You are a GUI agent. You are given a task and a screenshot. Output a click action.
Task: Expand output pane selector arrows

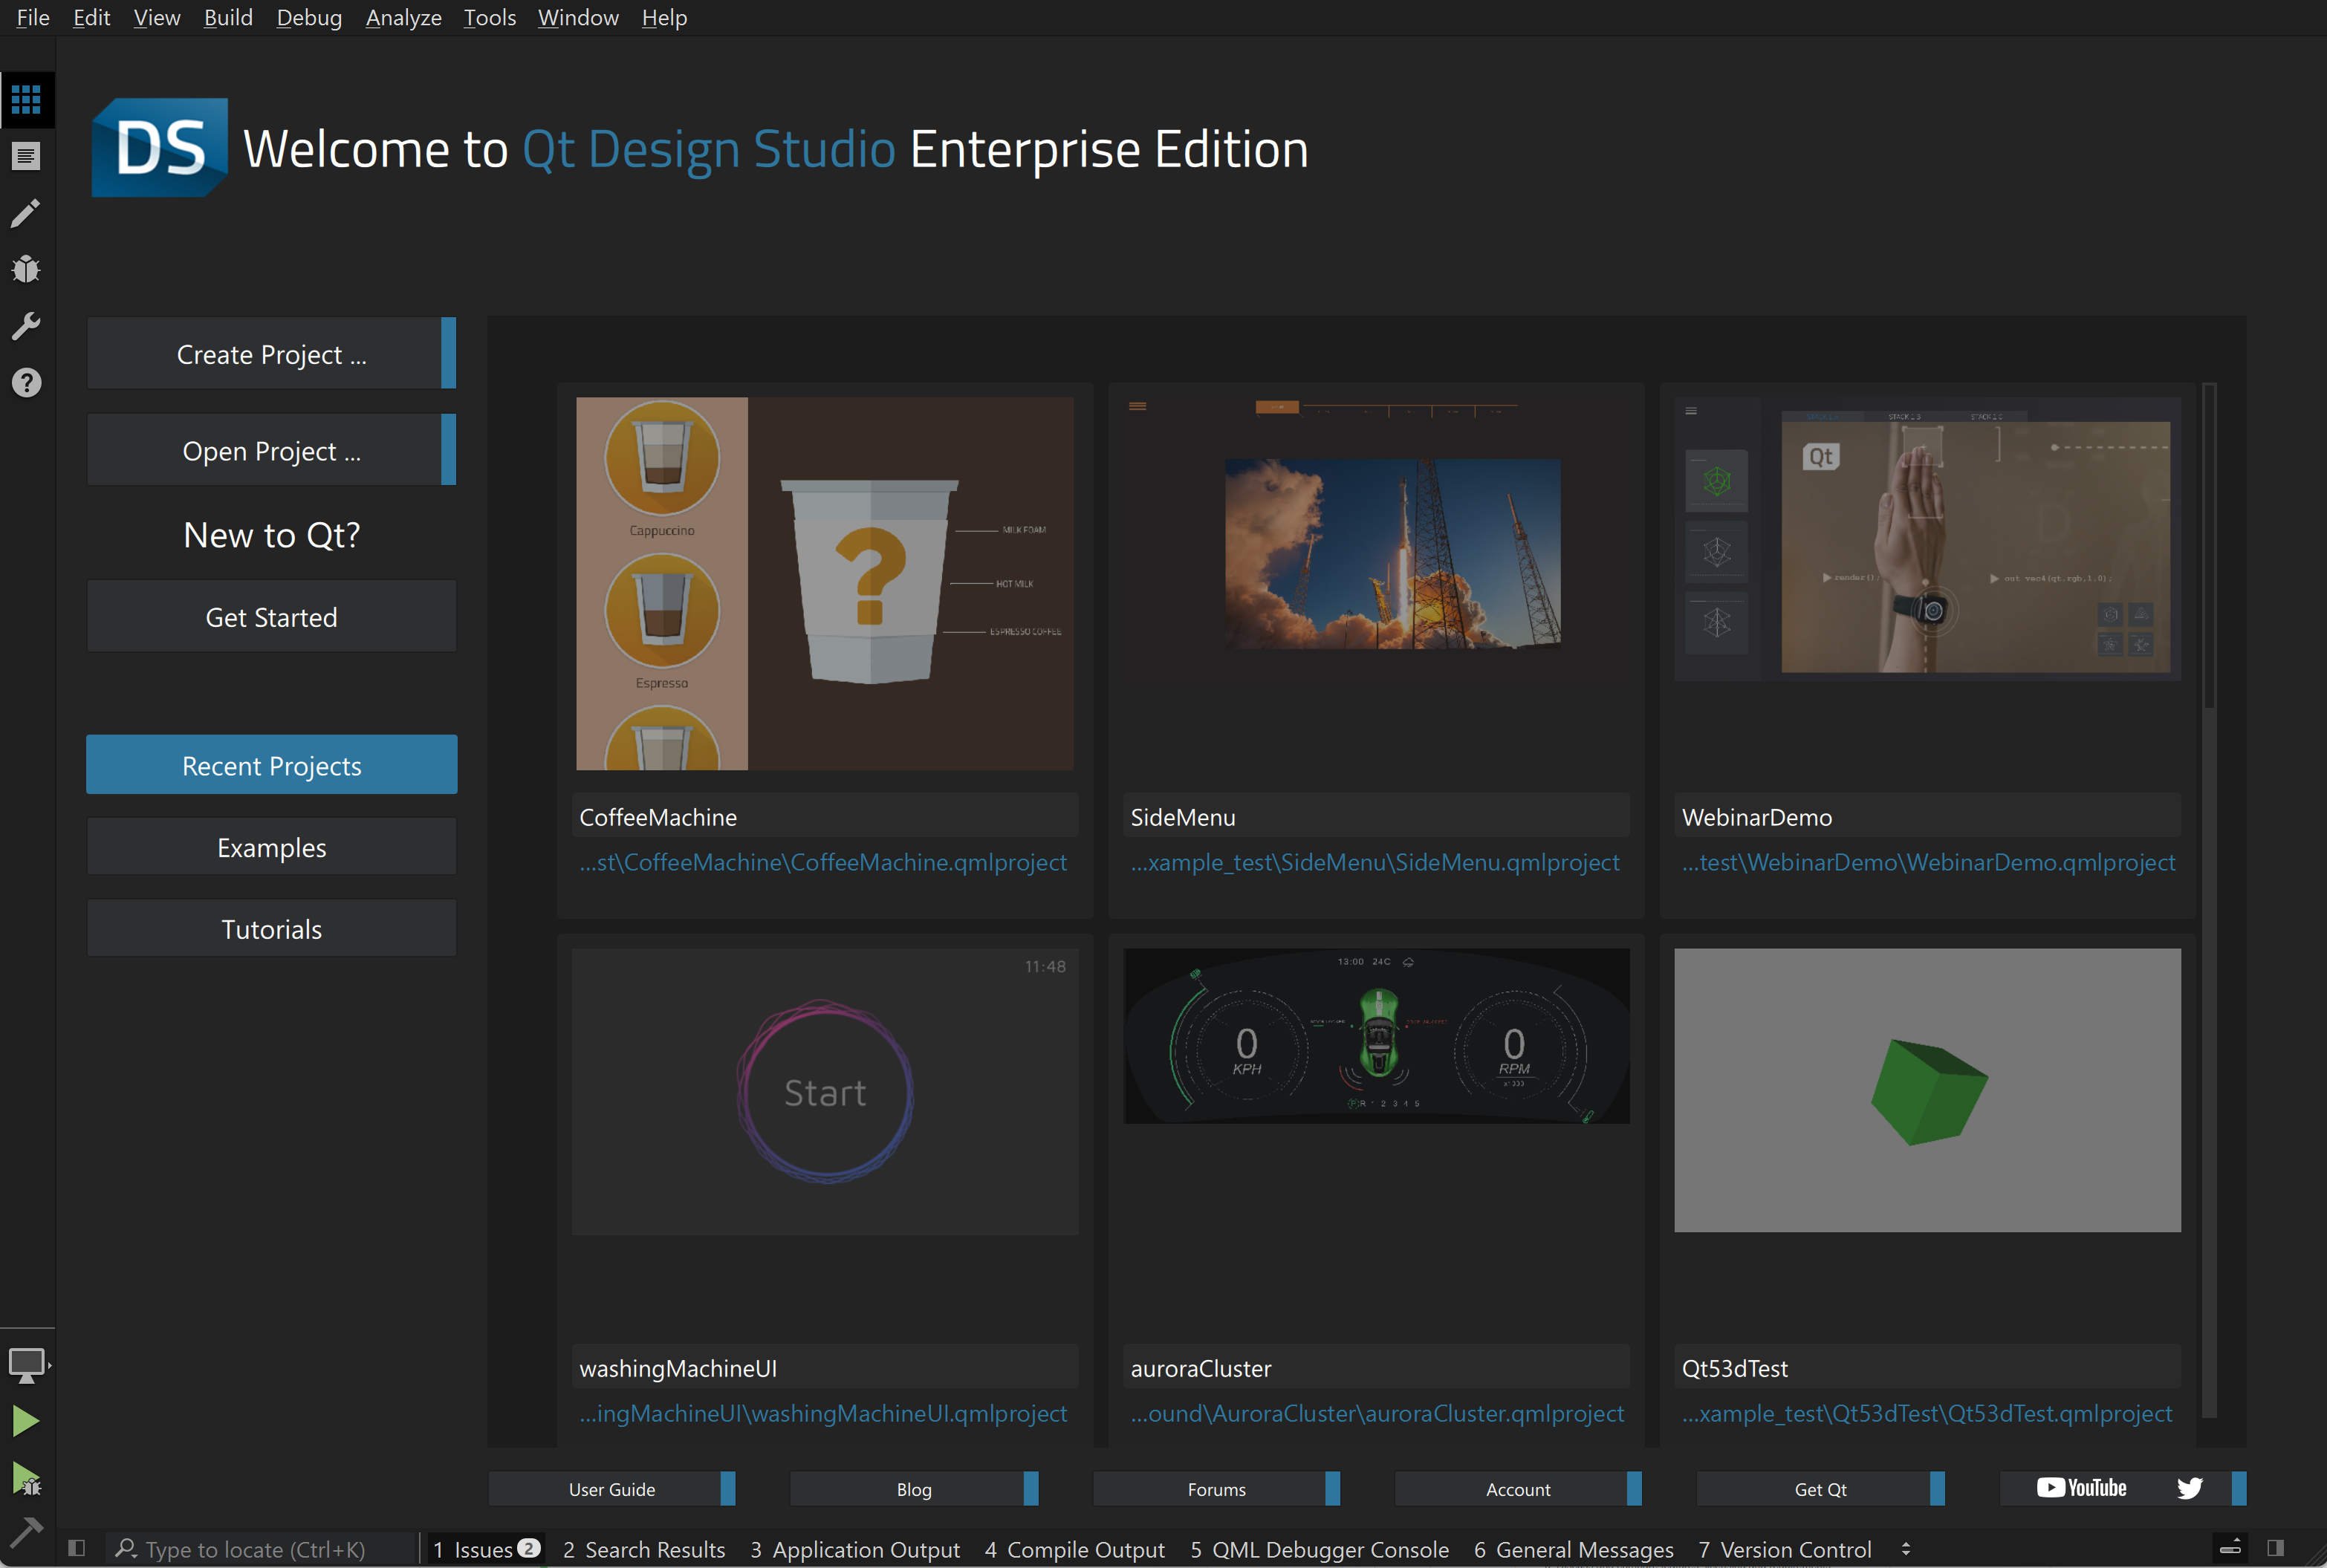1906,1549
